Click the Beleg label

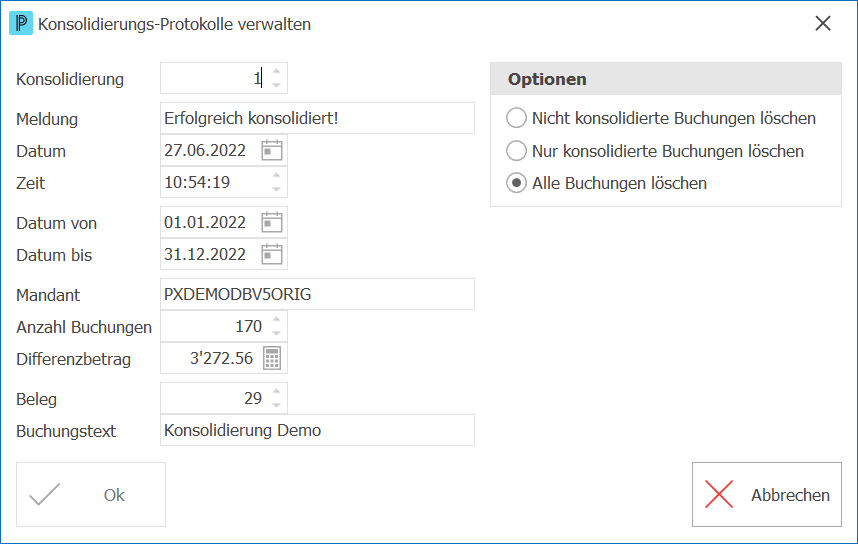[37, 400]
